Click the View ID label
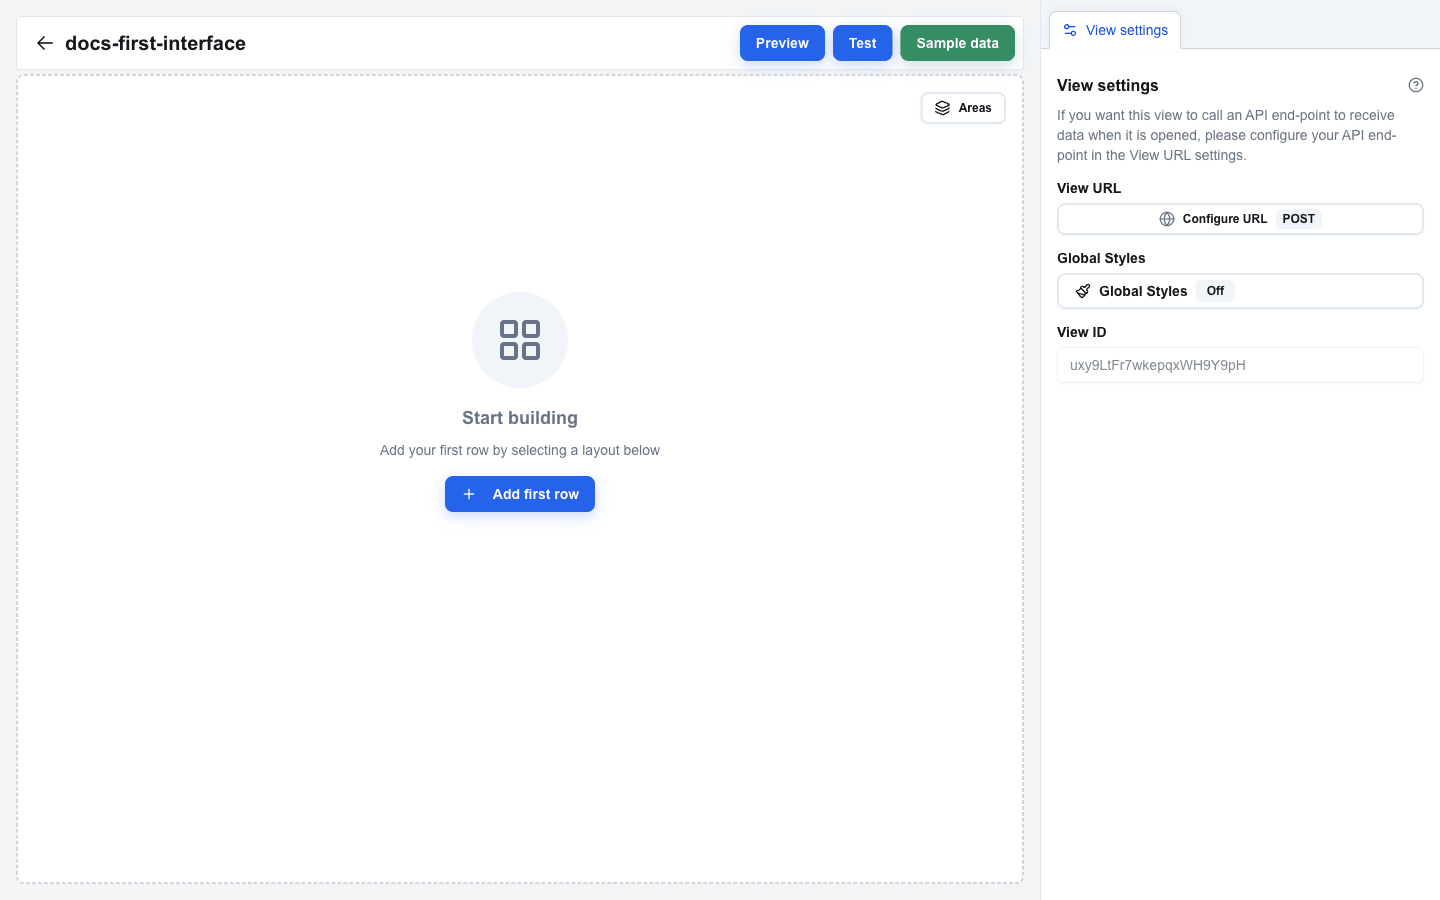Image resolution: width=1440 pixels, height=900 pixels. 1082,332
